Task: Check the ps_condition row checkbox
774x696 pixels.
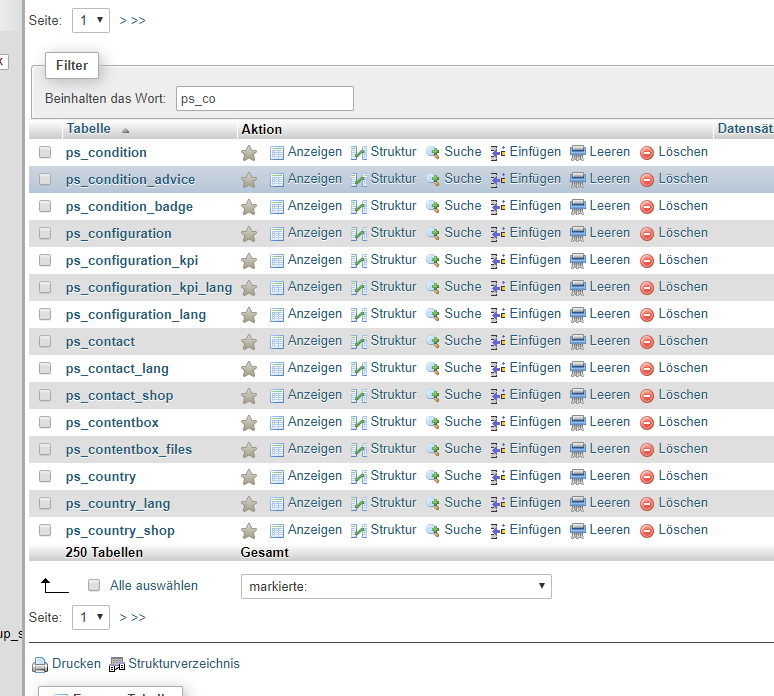Action: point(45,152)
